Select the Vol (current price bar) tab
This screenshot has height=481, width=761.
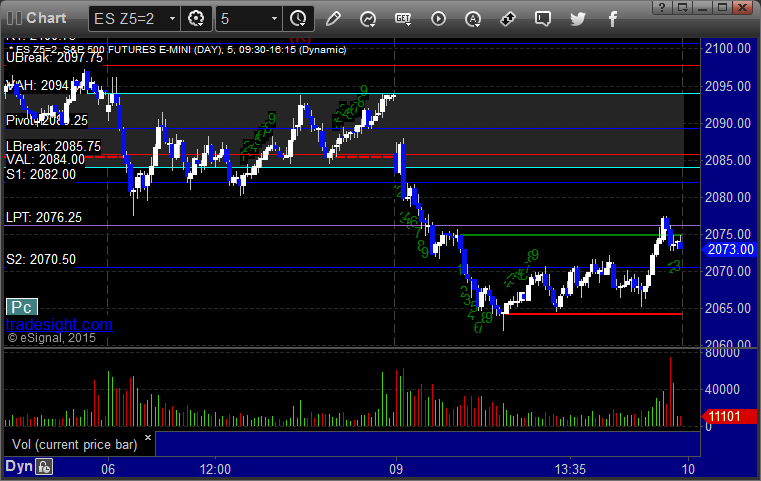click(75, 445)
